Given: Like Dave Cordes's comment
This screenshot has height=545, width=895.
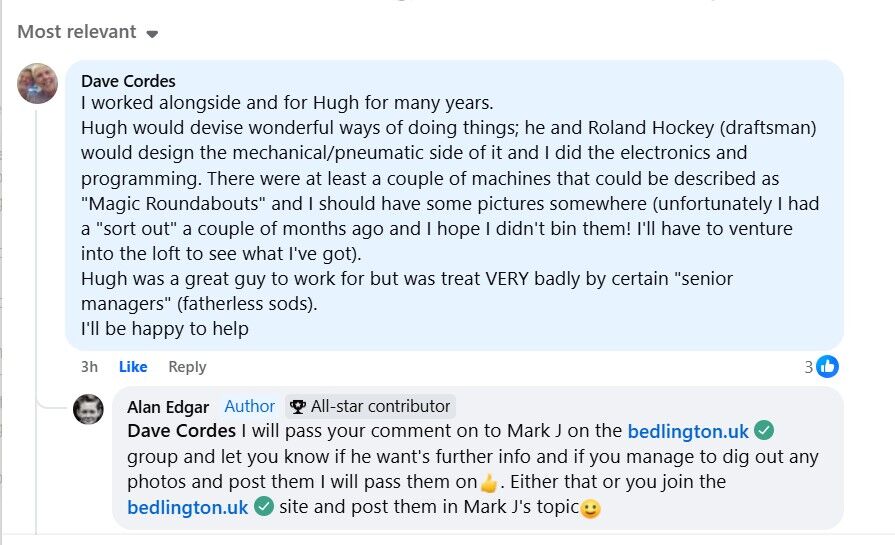Looking at the screenshot, I should pos(133,367).
